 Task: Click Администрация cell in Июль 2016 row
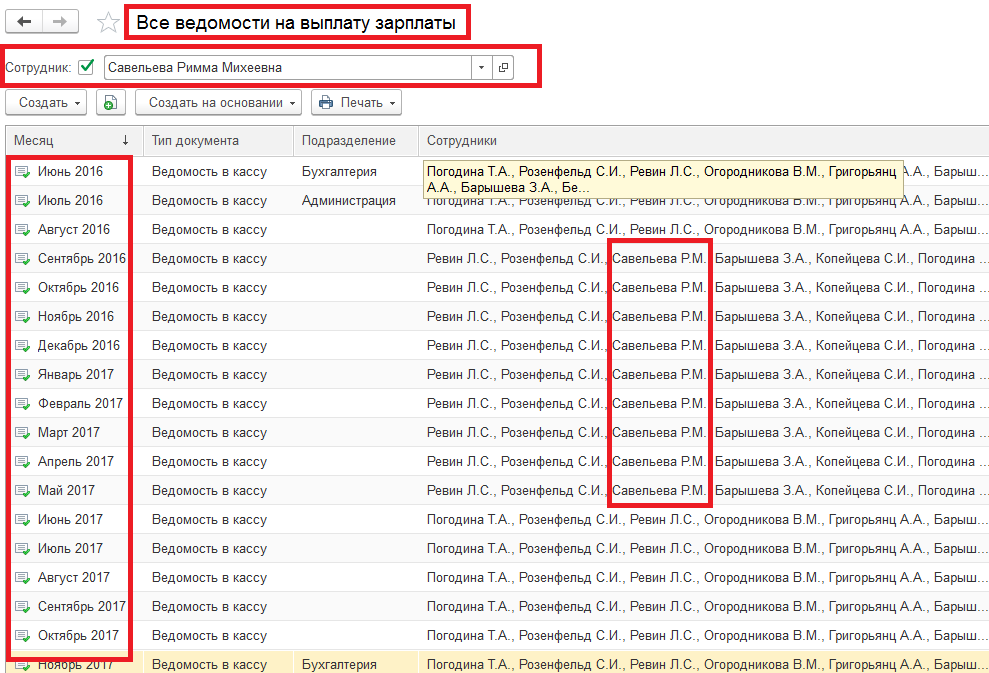tap(356, 201)
